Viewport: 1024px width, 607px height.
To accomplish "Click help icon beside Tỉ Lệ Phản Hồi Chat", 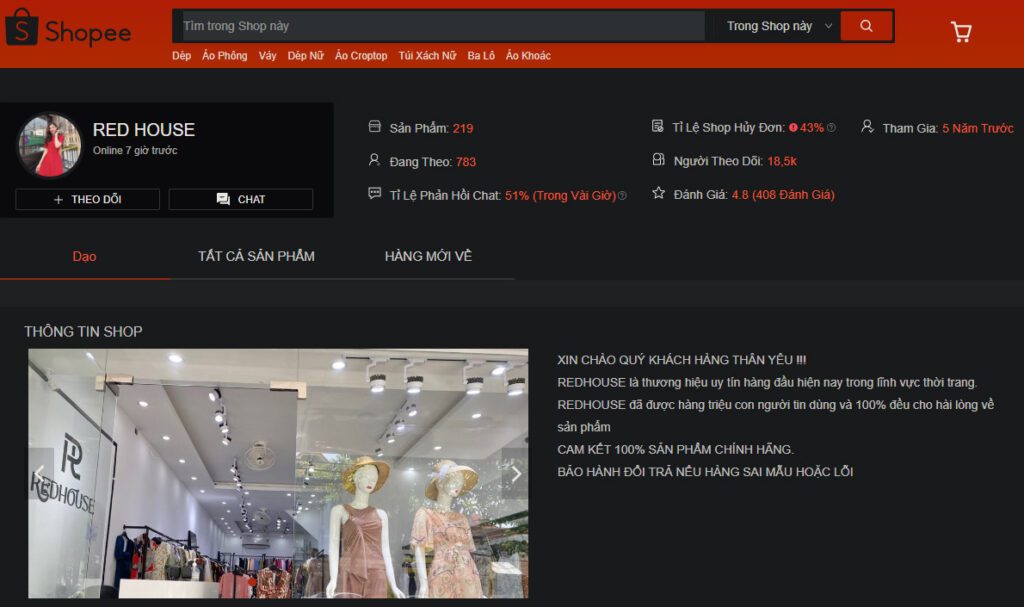I will tap(622, 196).
